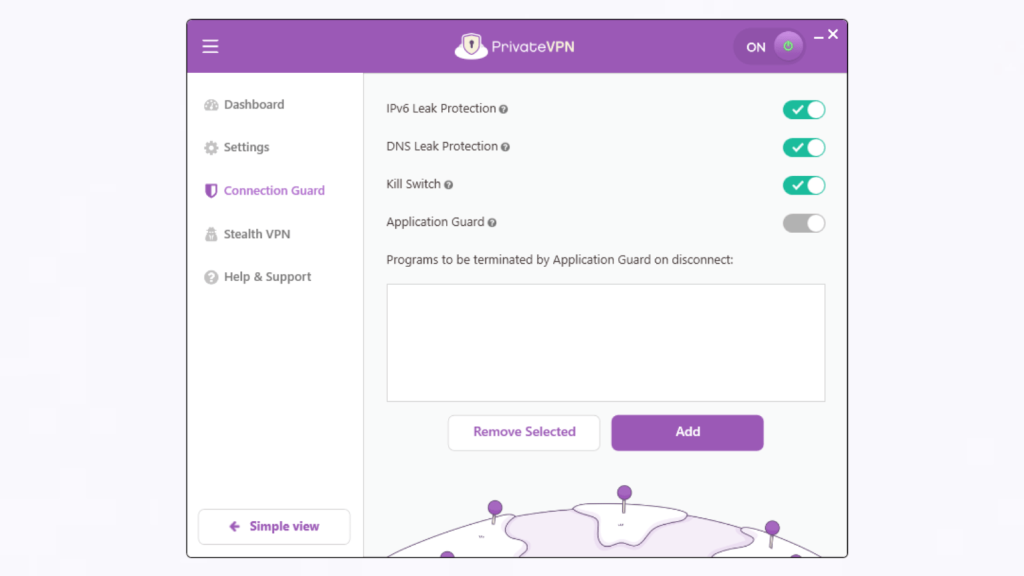This screenshot has height=576, width=1024.
Task: Click the Settings gear icon
Action: (x=211, y=148)
